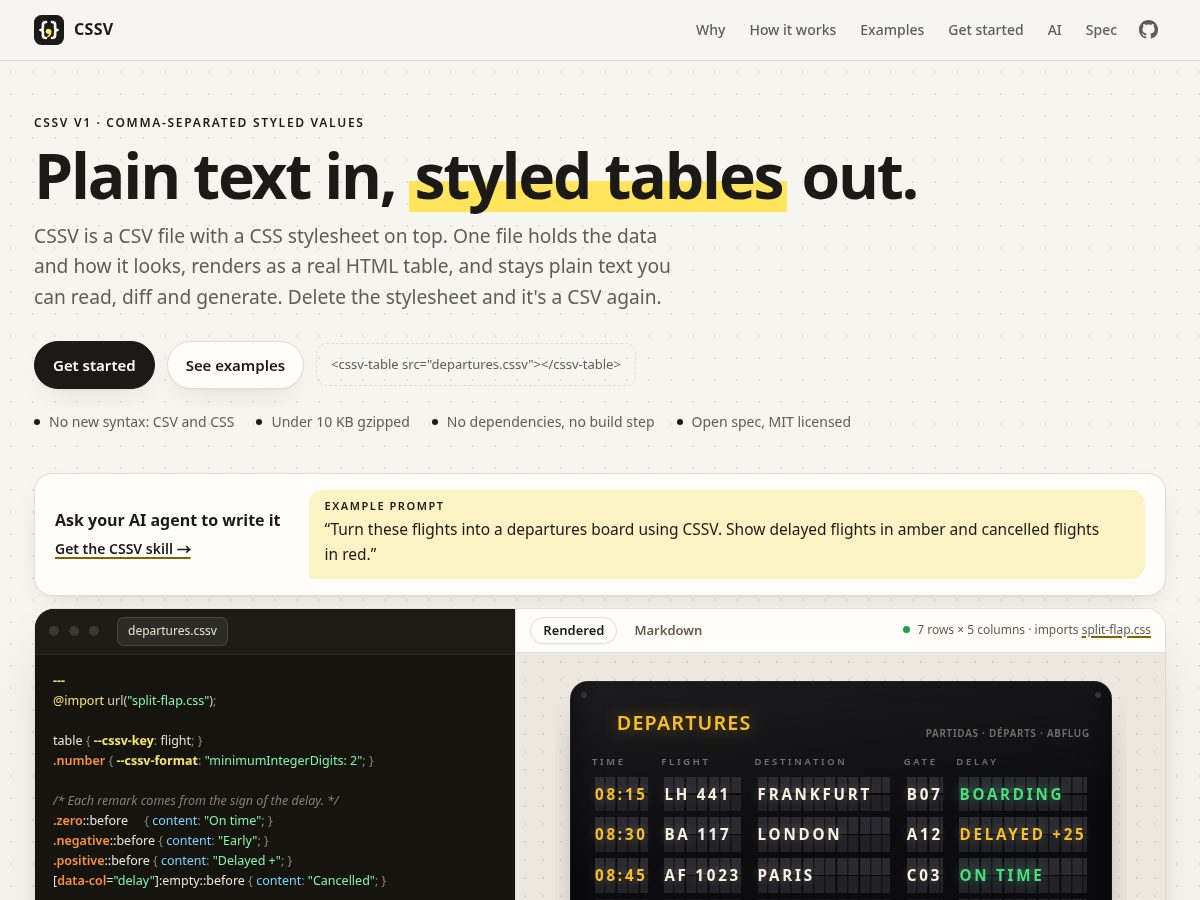The image size is (1200, 900).
Task: Click the dark Get started button
Action: point(94,365)
